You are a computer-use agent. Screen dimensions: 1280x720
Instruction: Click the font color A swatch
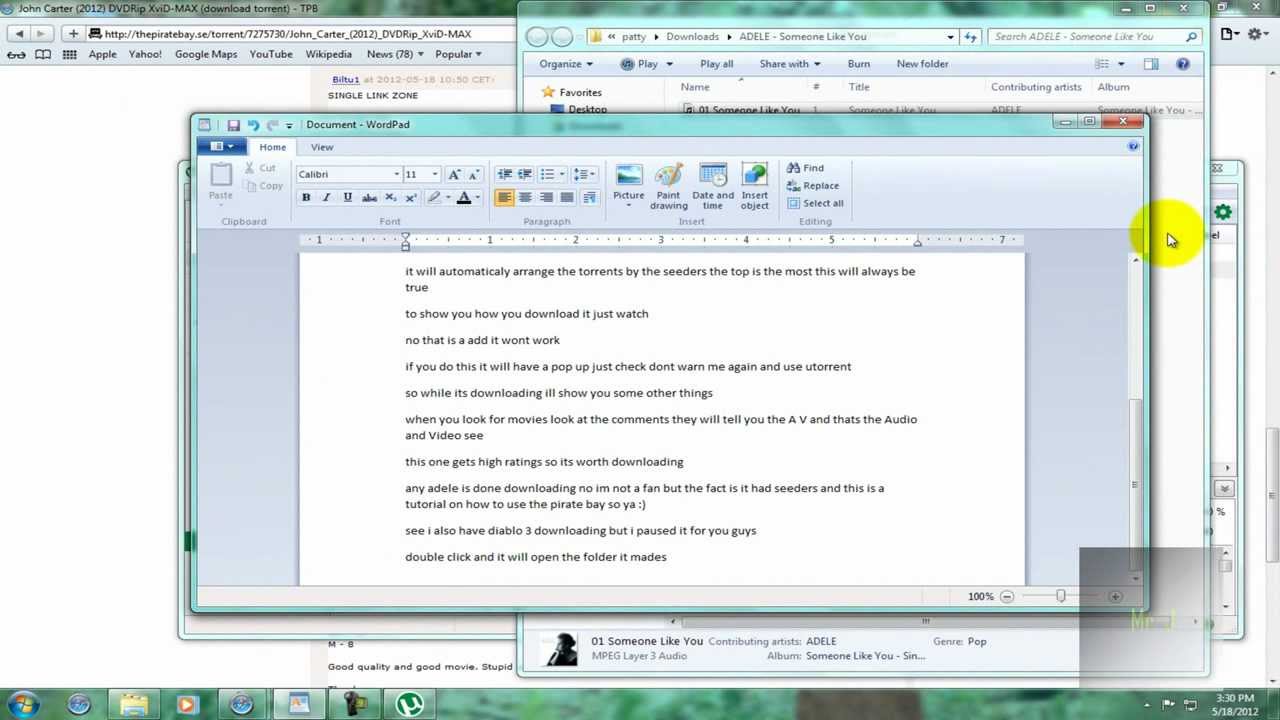tap(464, 198)
